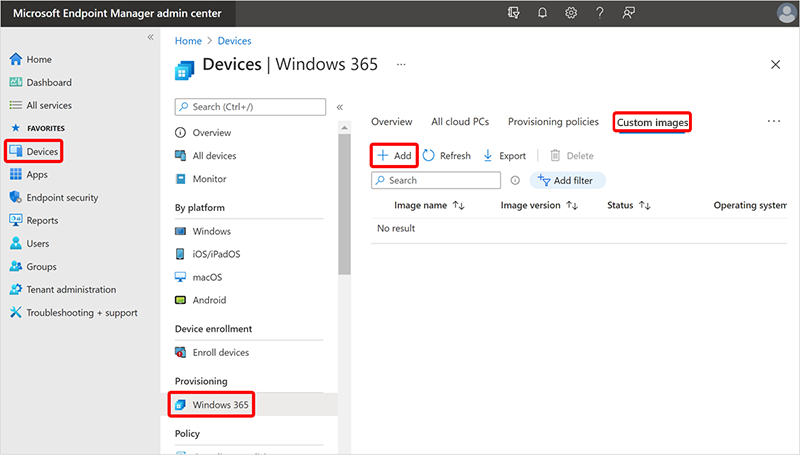
Task: Open the more tabs ellipsis
Action: click(x=773, y=121)
